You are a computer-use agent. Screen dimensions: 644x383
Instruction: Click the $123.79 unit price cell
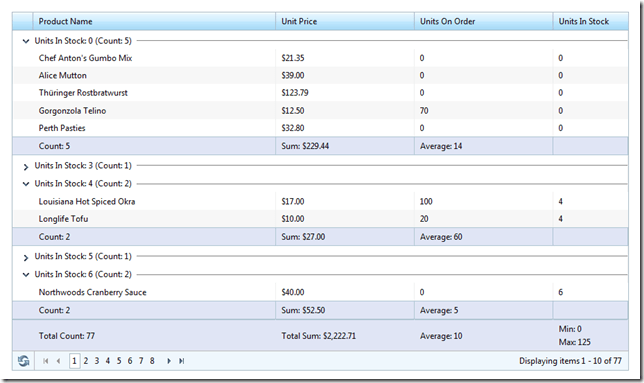345,93
